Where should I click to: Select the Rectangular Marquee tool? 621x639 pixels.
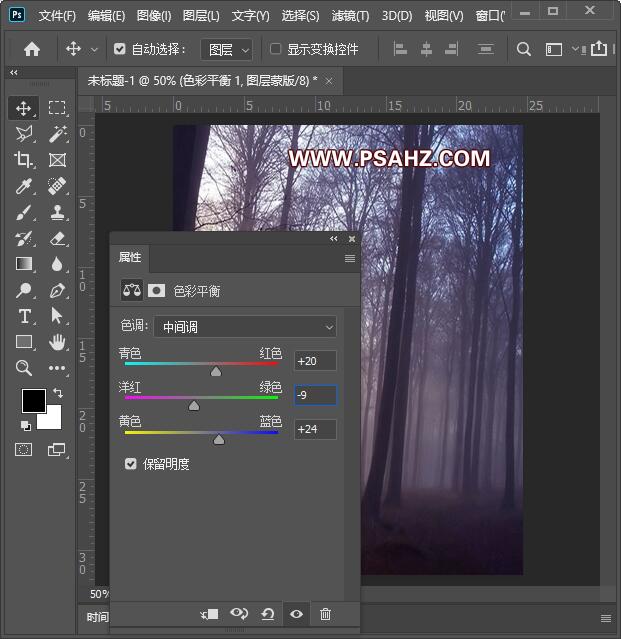click(57, 108)
